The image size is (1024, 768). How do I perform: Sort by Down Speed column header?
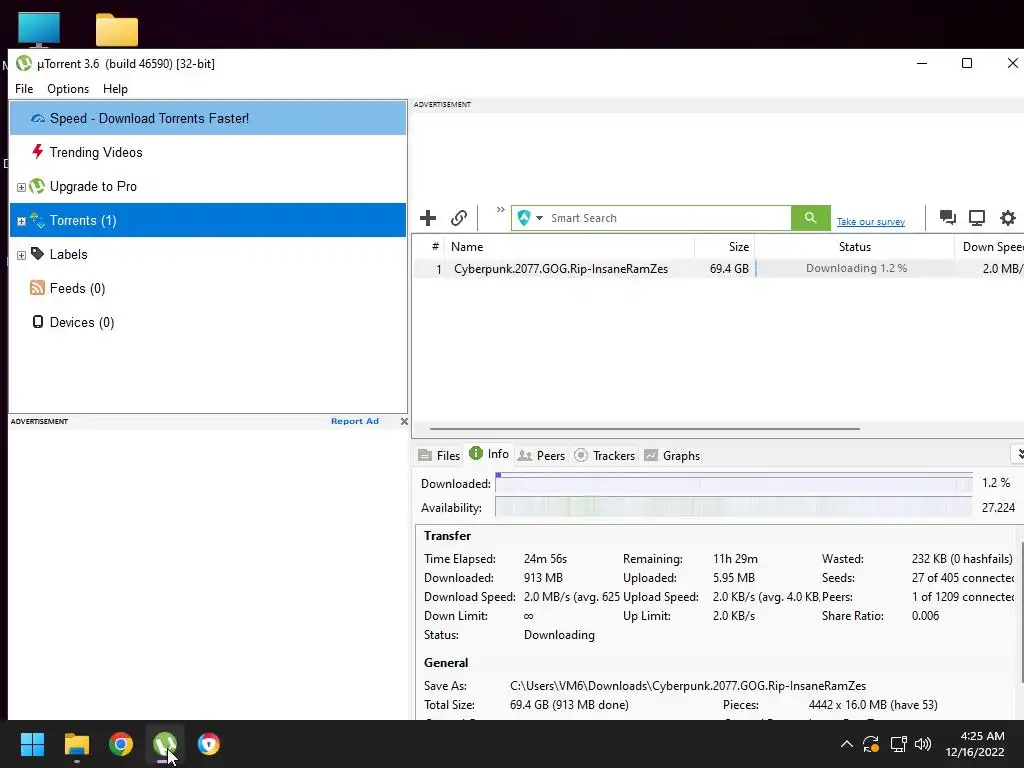[x=989, y=247]
